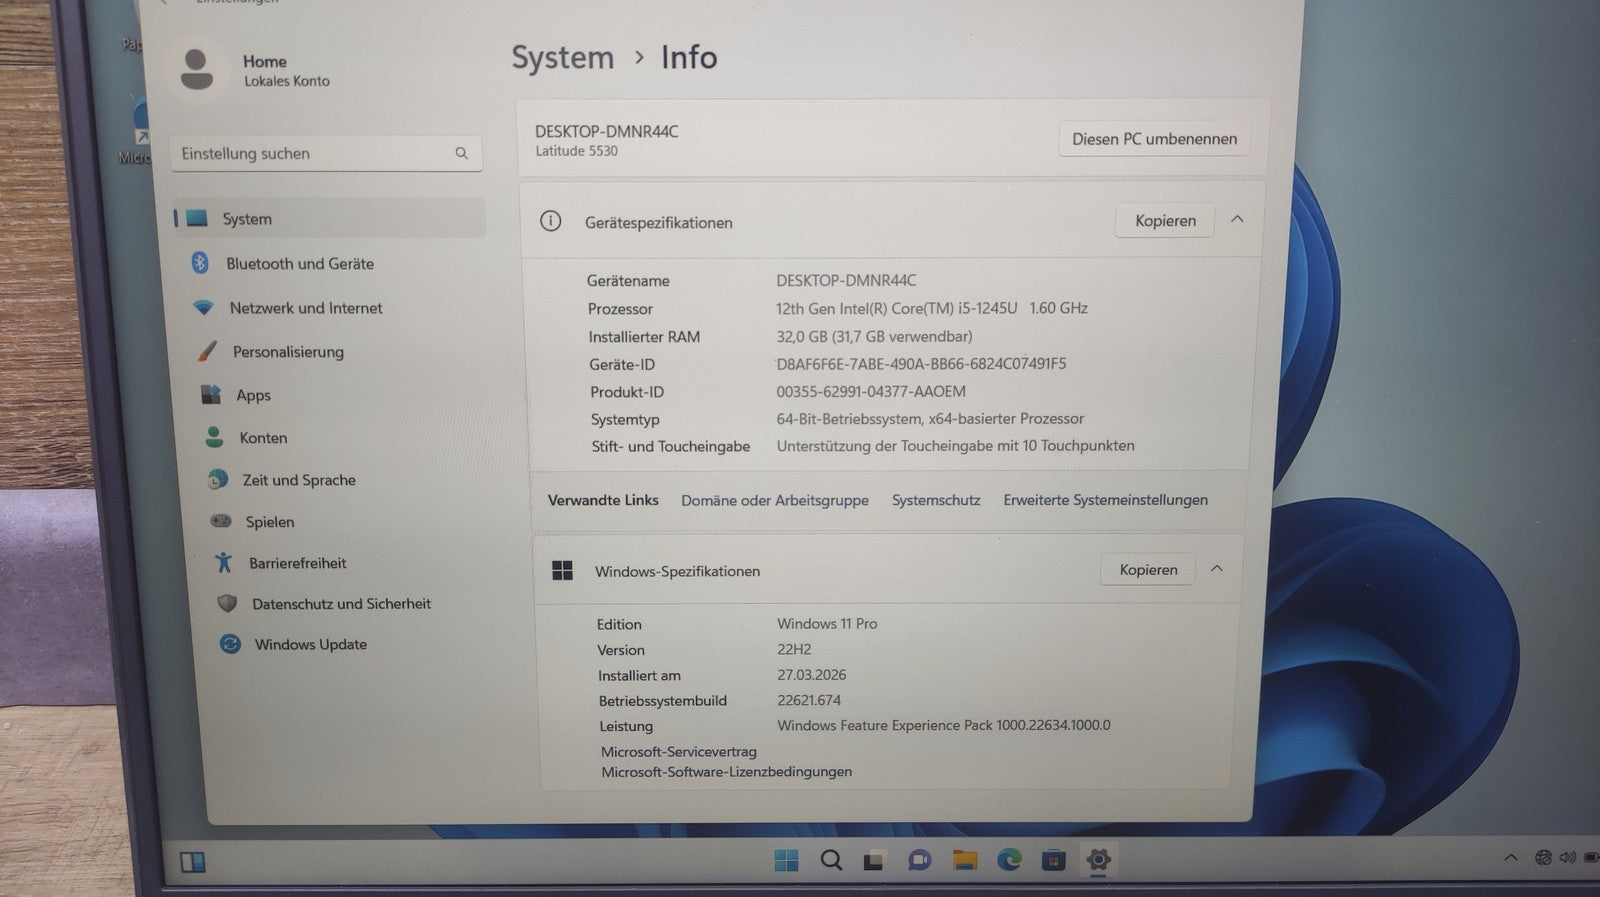Click the Apps icon in sidebar
Viewport: 1600px width, 897px height.
(211, 394)
